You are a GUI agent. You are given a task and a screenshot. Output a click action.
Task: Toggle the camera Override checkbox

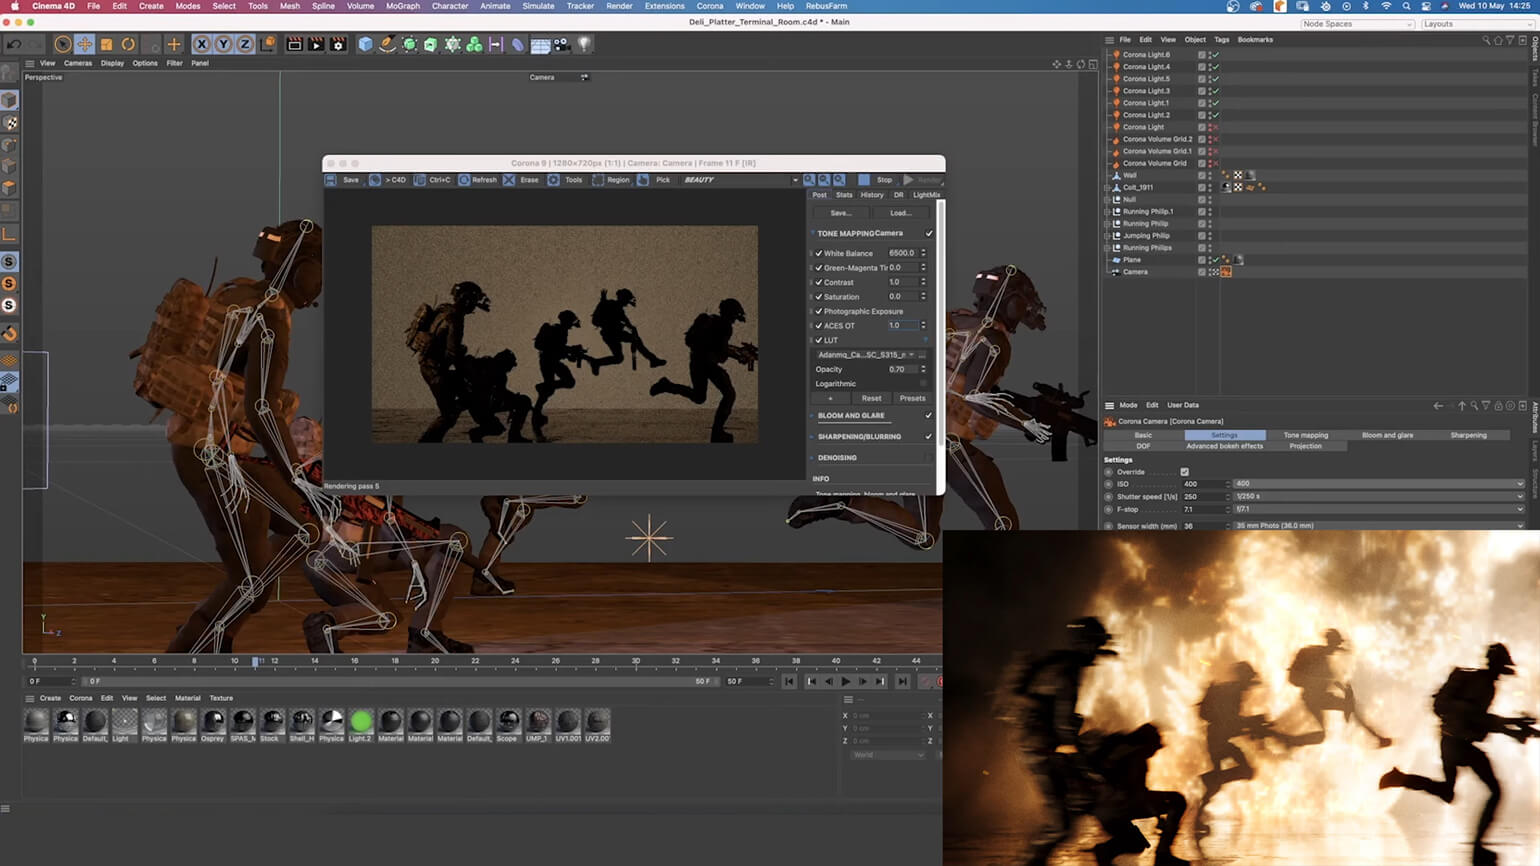(x=1185, y=472)
